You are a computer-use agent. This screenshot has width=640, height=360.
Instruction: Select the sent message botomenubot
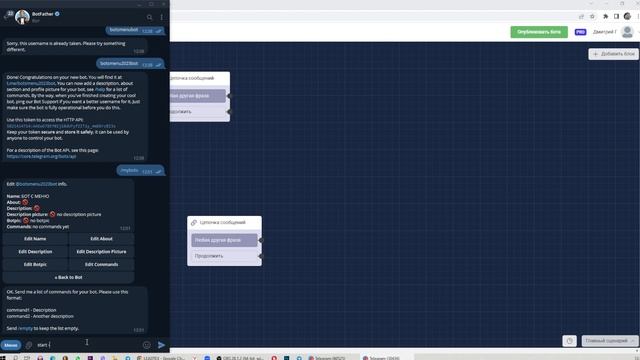pos(136,30)
